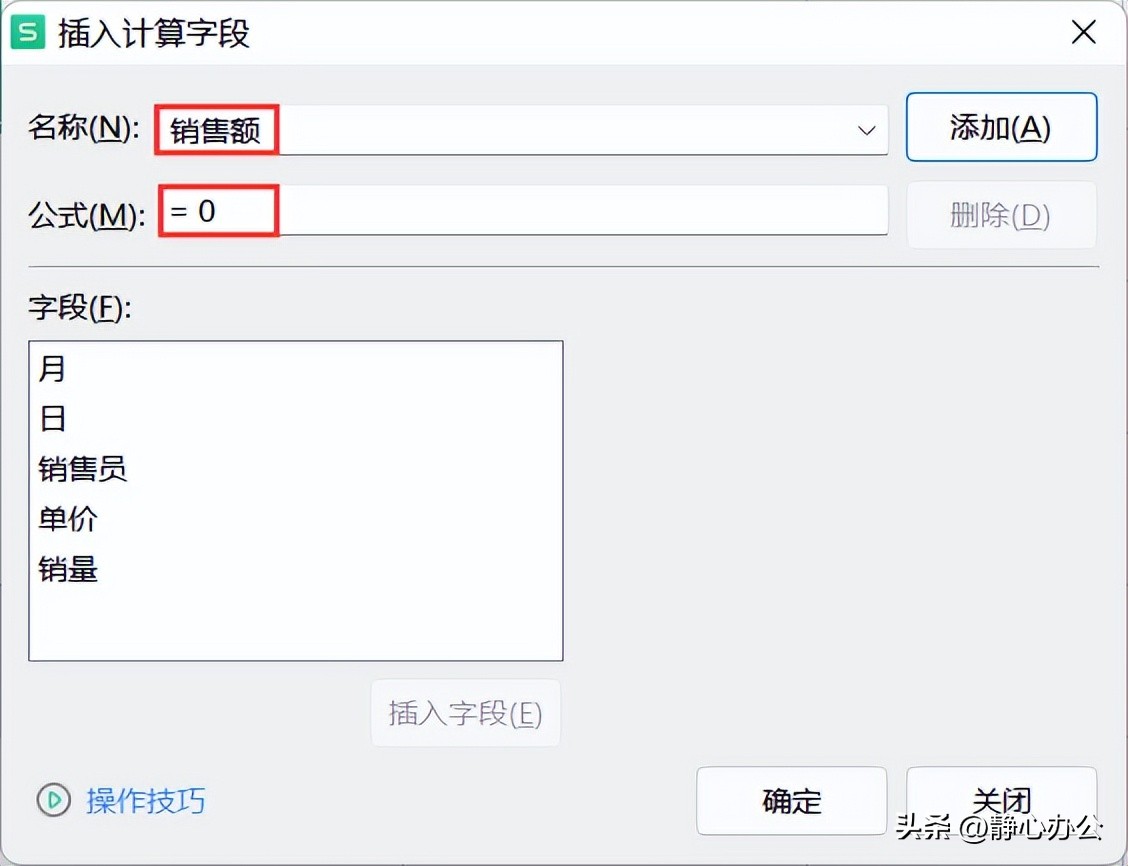The width and height of the screenshot is (1128, 866).
Task: Click into the 公式 formula input box
Action: pos(524,210)
